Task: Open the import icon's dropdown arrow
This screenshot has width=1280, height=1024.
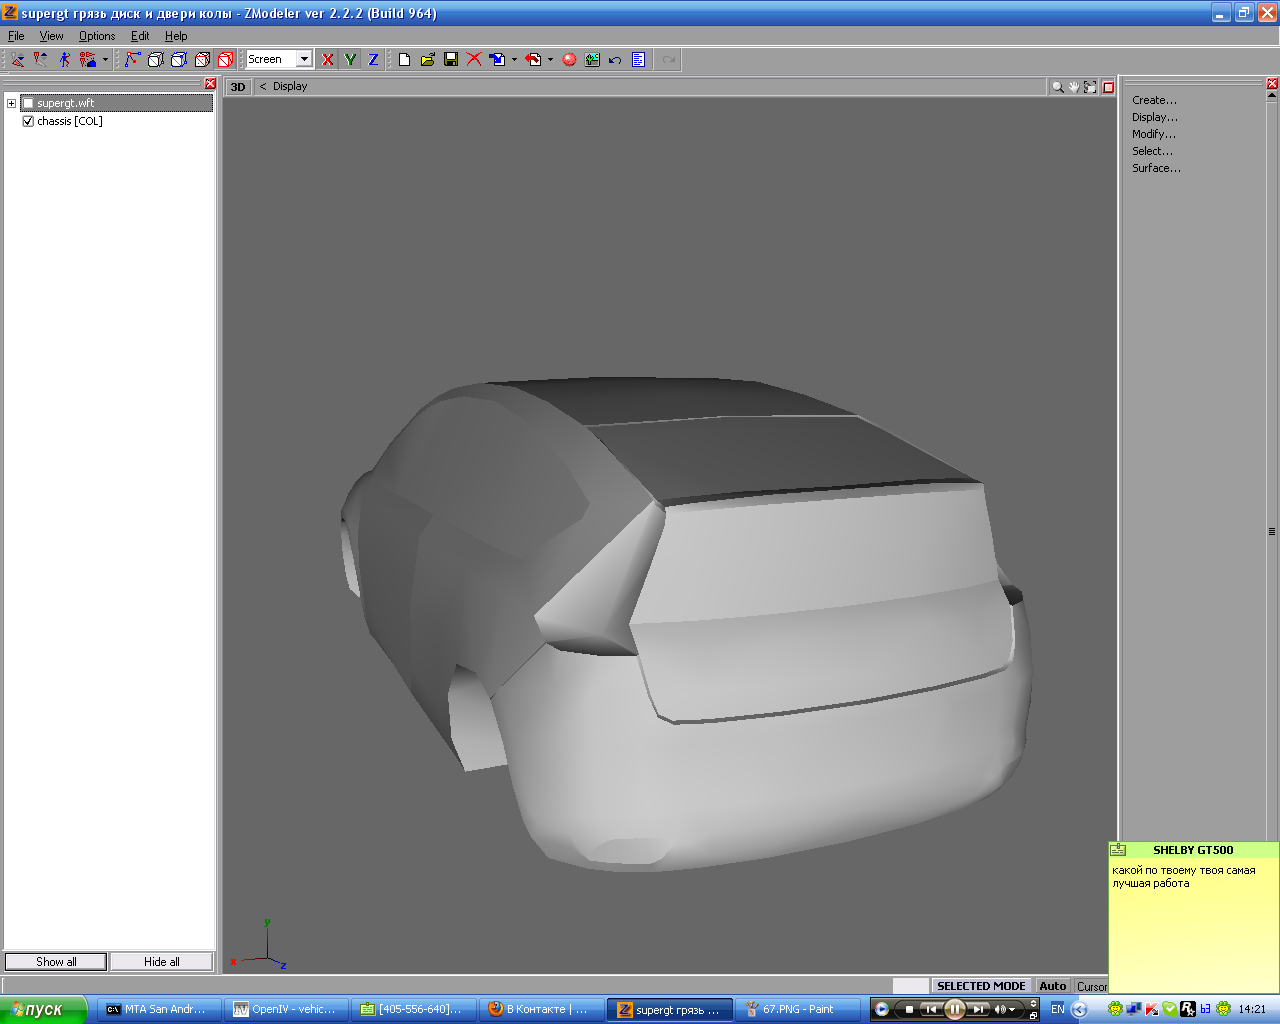Action: pos(514,60)
